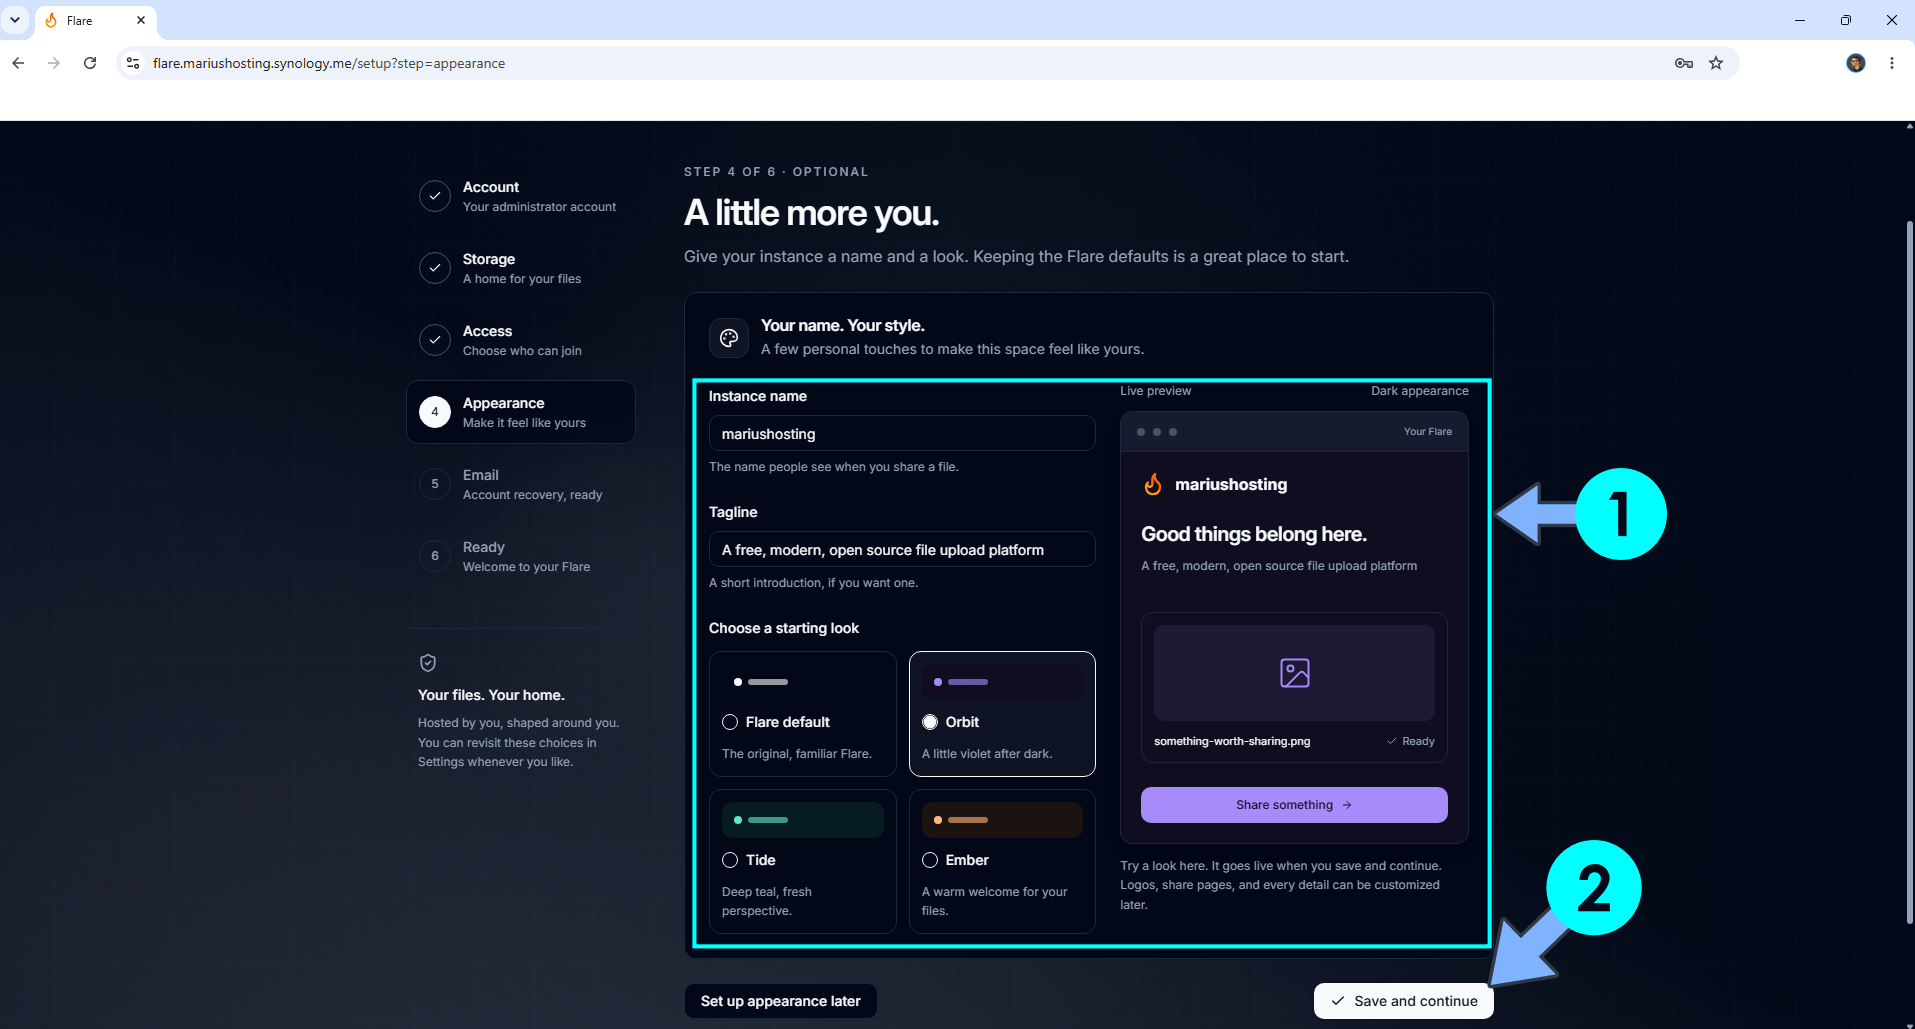
Task: Close the Flare browser tab
Action: 141,20
